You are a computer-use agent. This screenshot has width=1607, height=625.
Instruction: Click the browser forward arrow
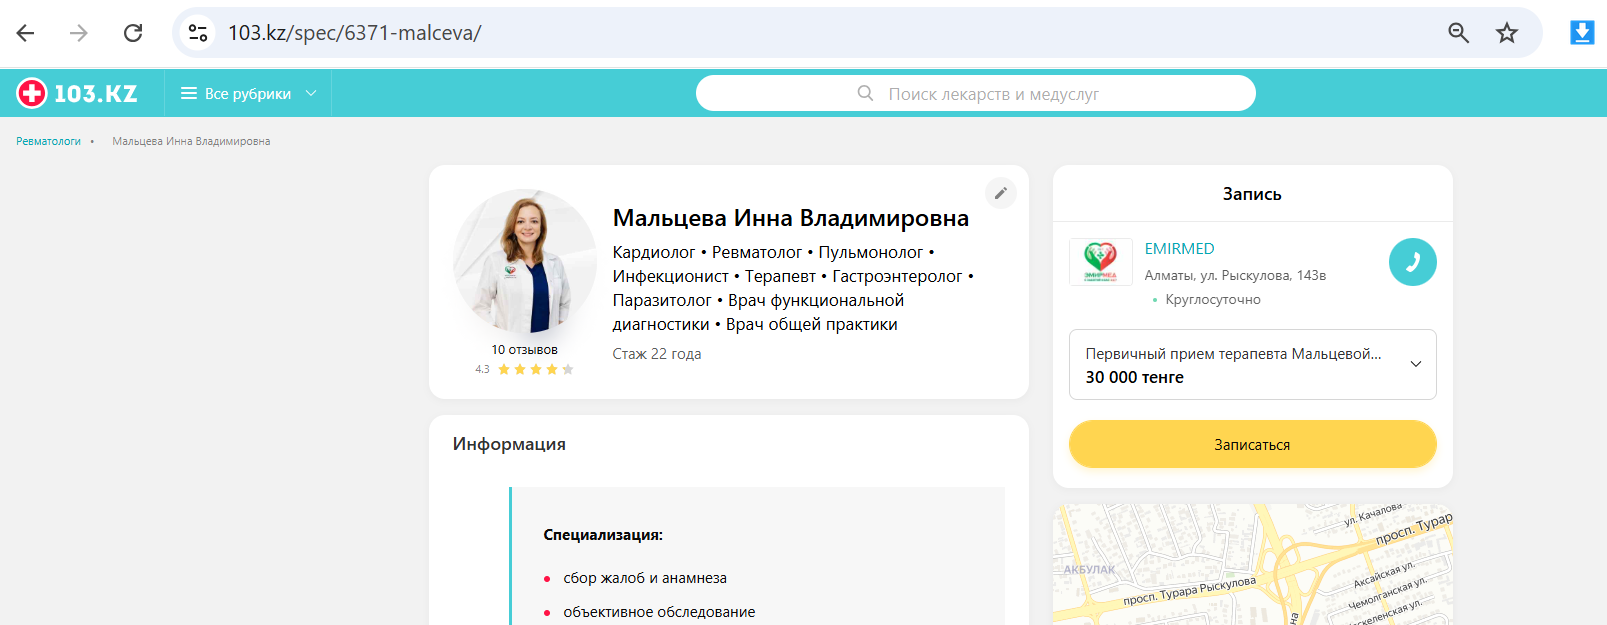(x=79, y=33)
